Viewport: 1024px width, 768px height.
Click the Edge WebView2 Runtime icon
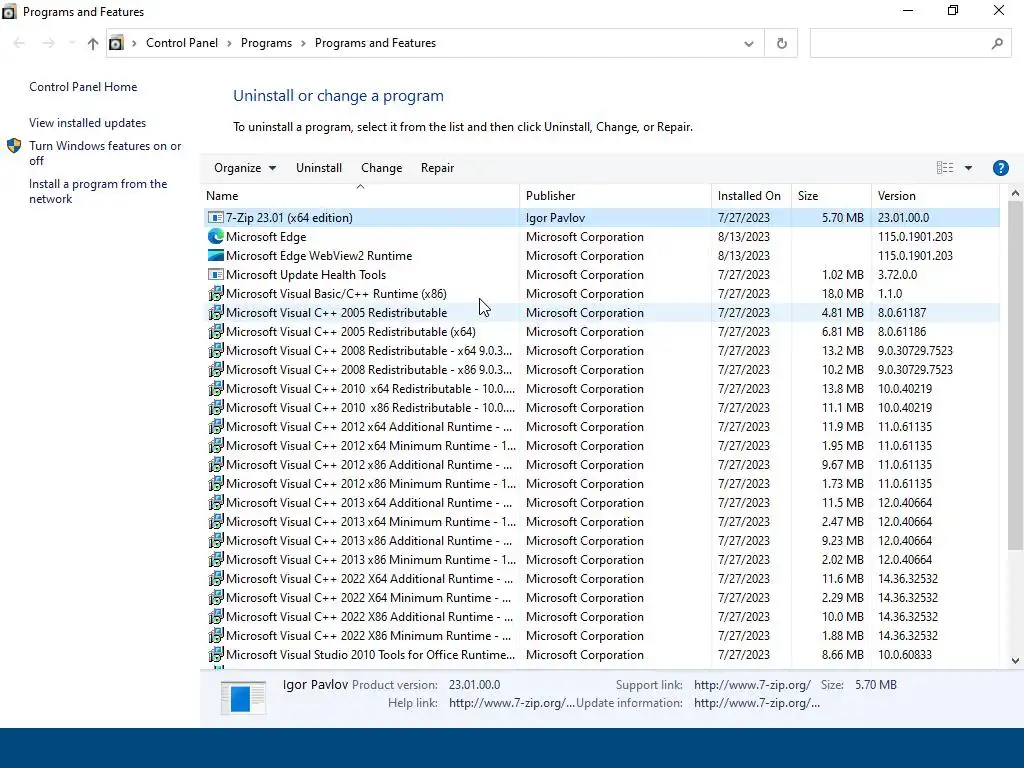(x=216, y=255)
